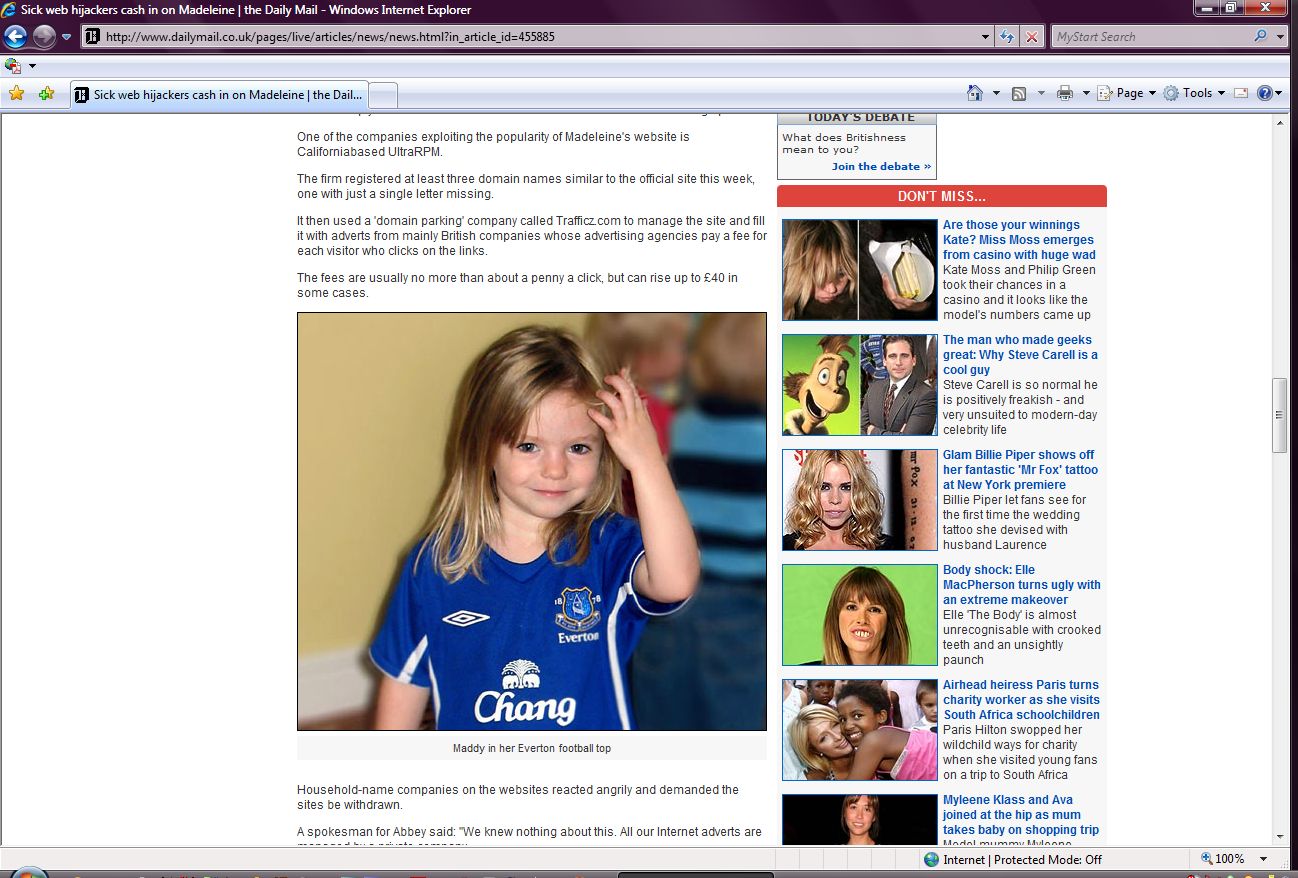Expand the address bar history dropdown
The image size is (1298, 878).
coord(986,37)
